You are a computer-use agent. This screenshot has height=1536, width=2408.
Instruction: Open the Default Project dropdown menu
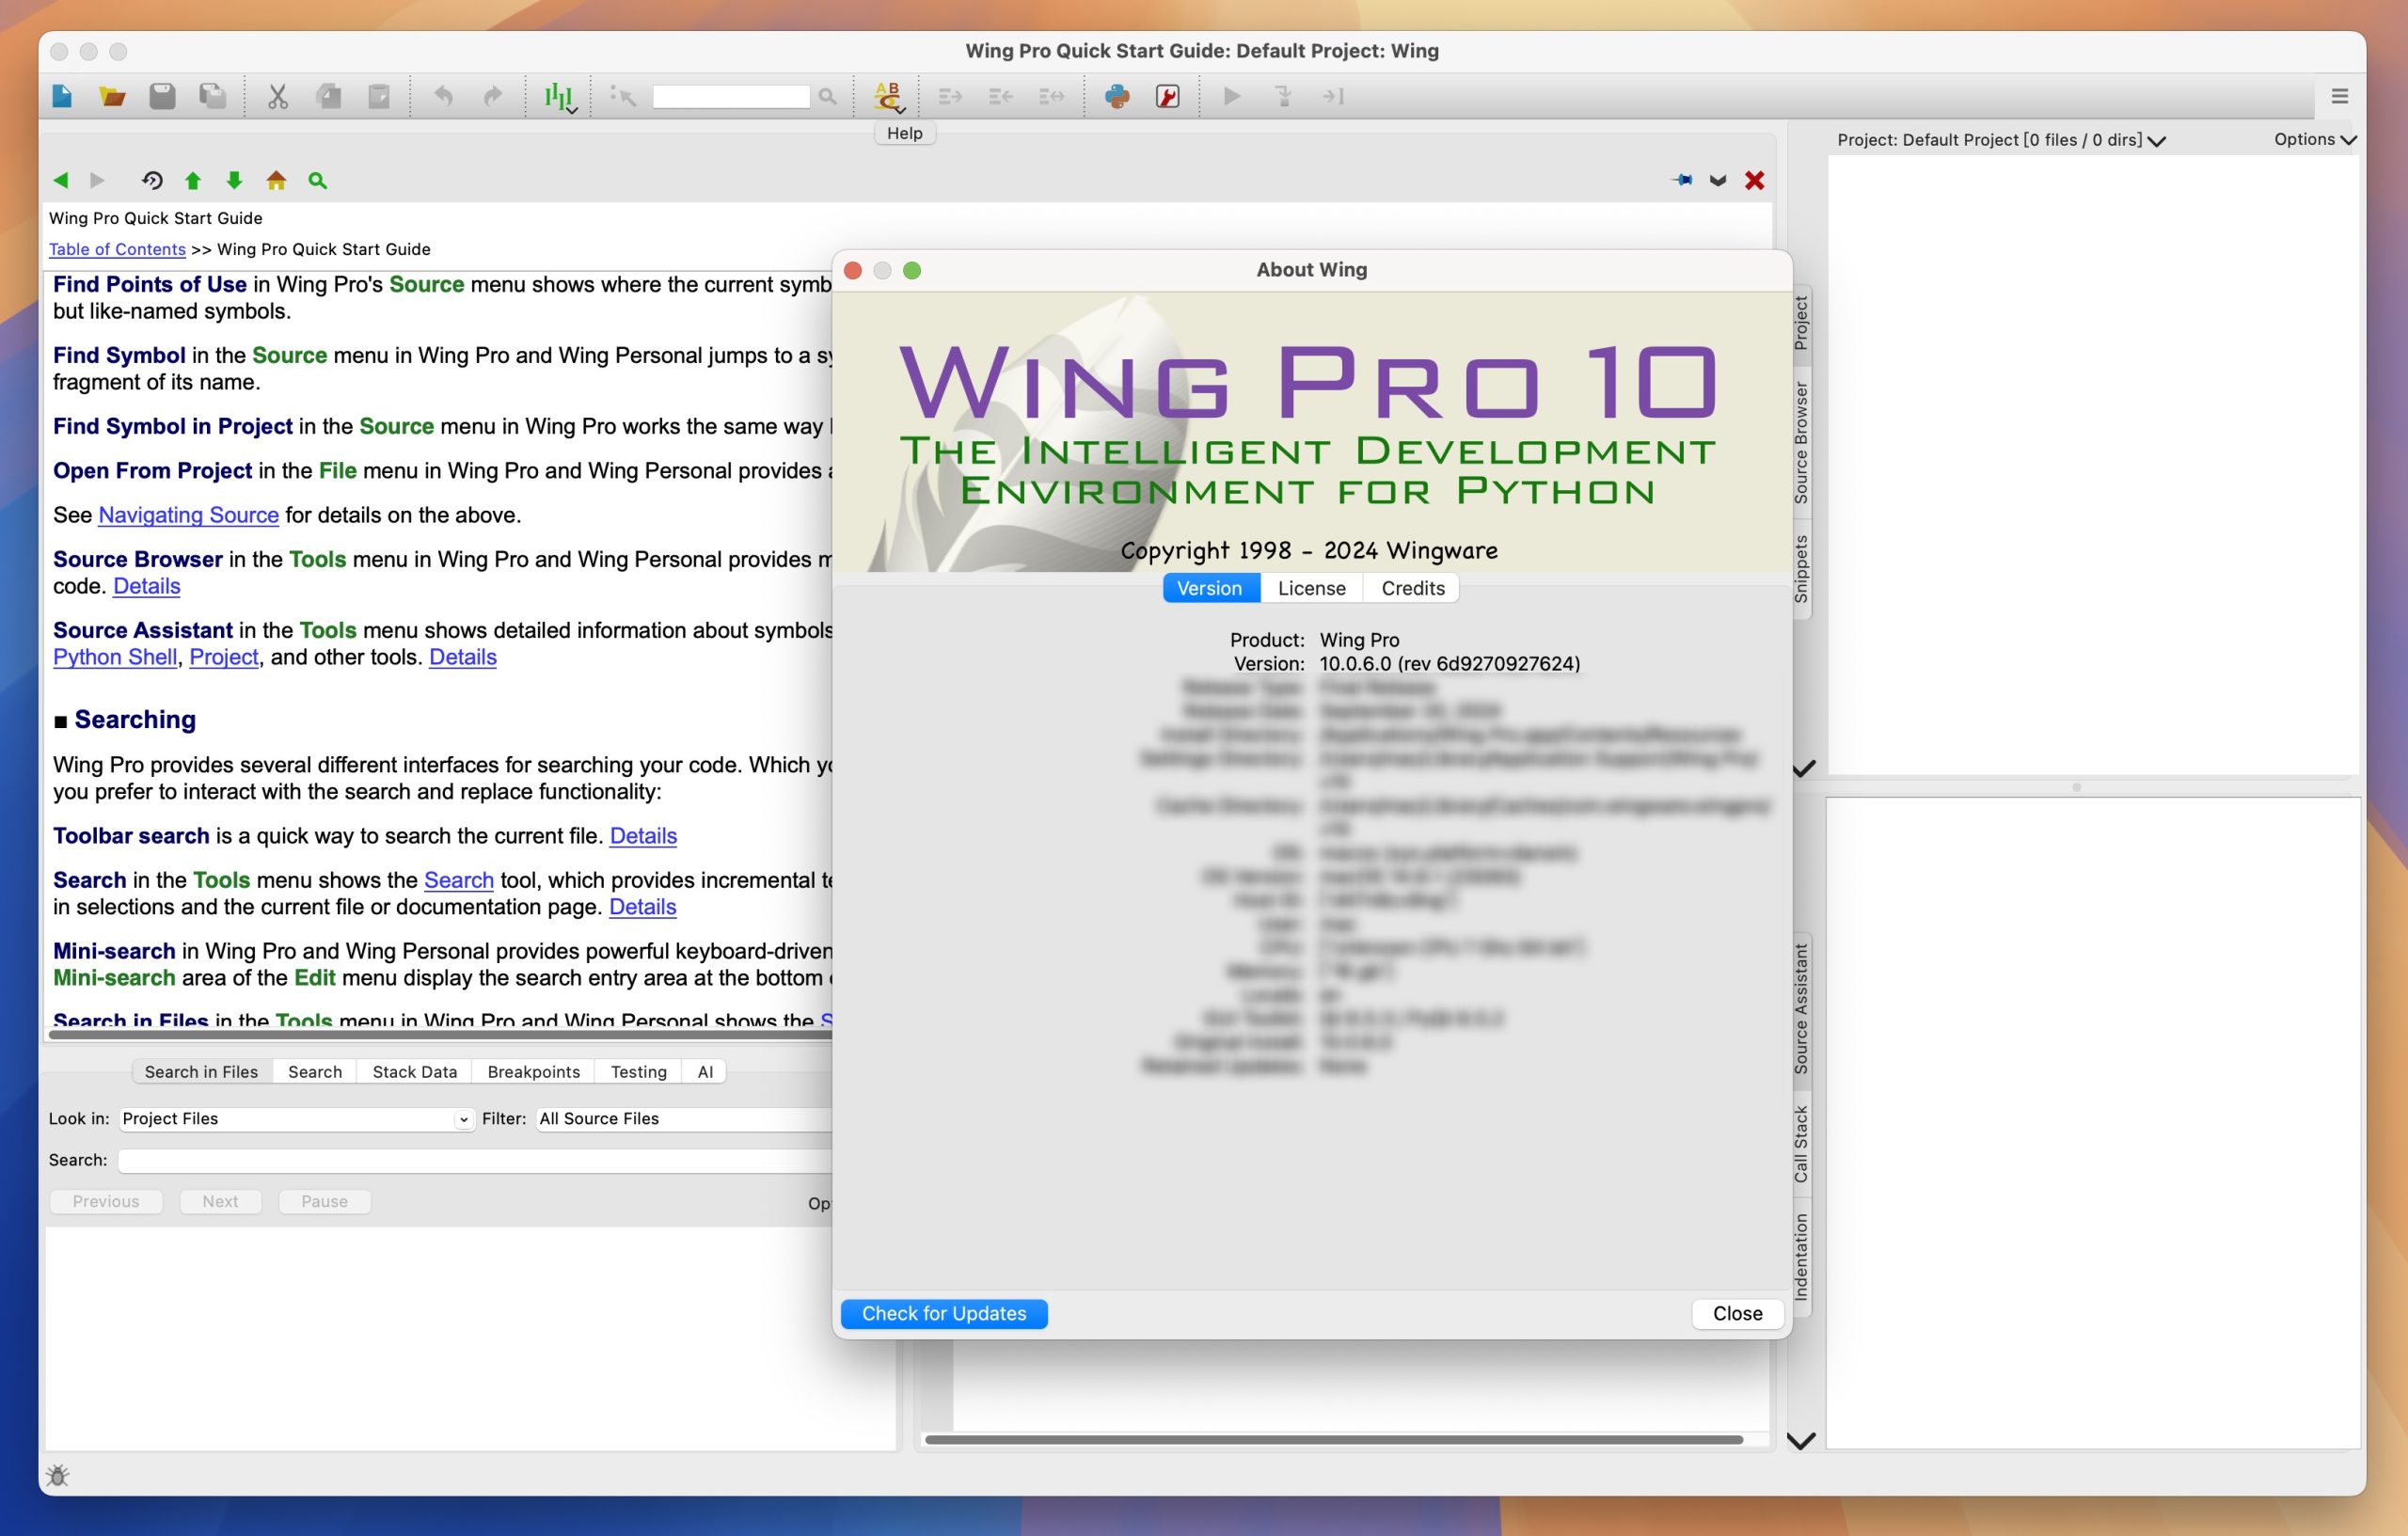click(x=2001, y=140)
